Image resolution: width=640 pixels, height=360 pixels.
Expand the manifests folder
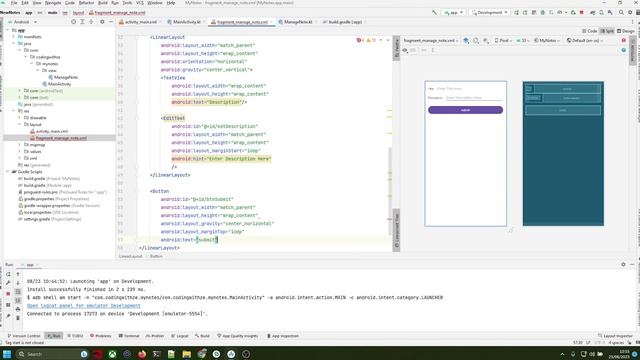click(14, 37)
